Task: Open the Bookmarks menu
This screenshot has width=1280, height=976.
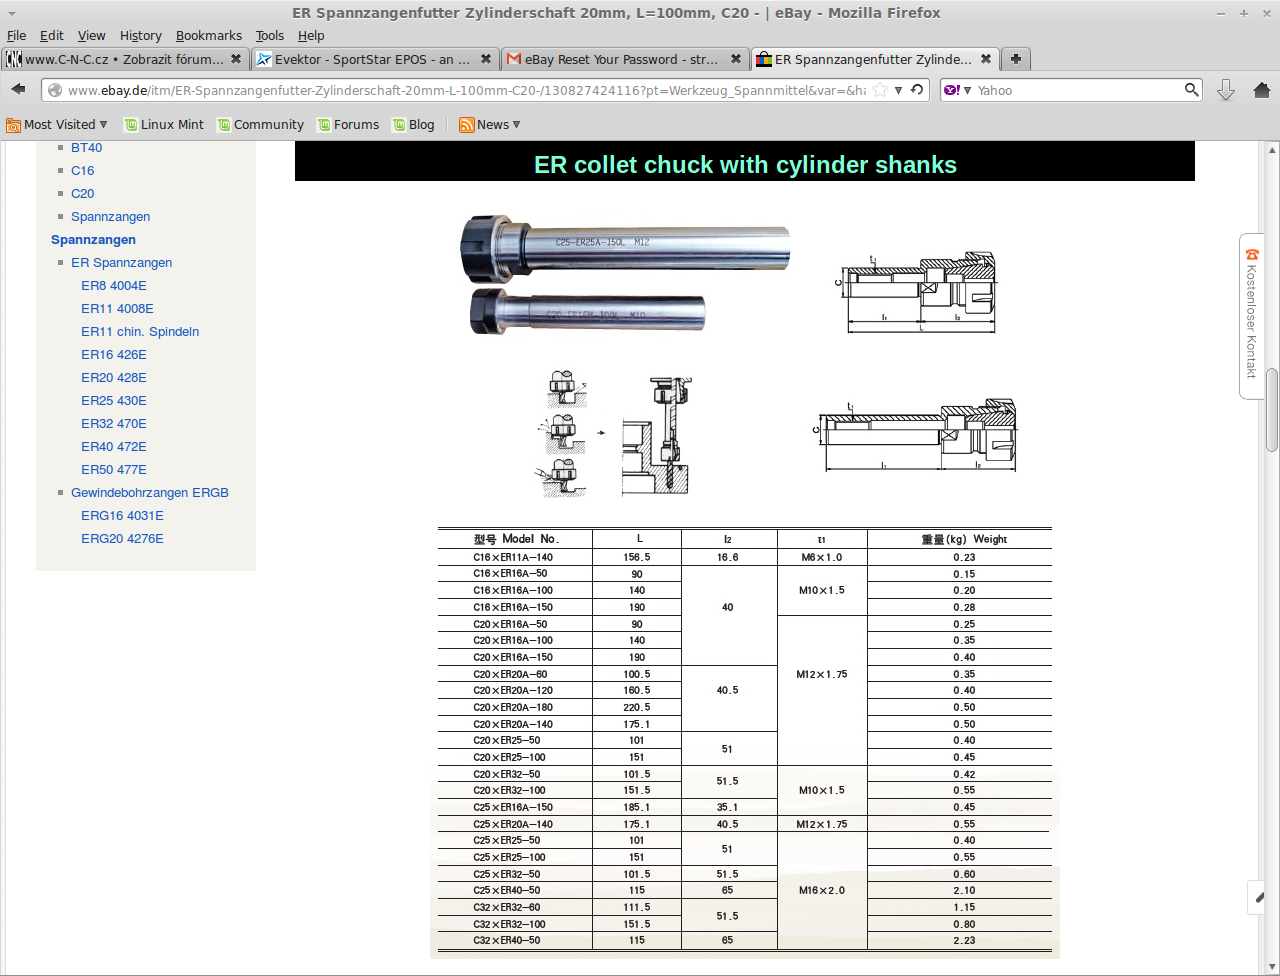Action: (x=208, y=35)
